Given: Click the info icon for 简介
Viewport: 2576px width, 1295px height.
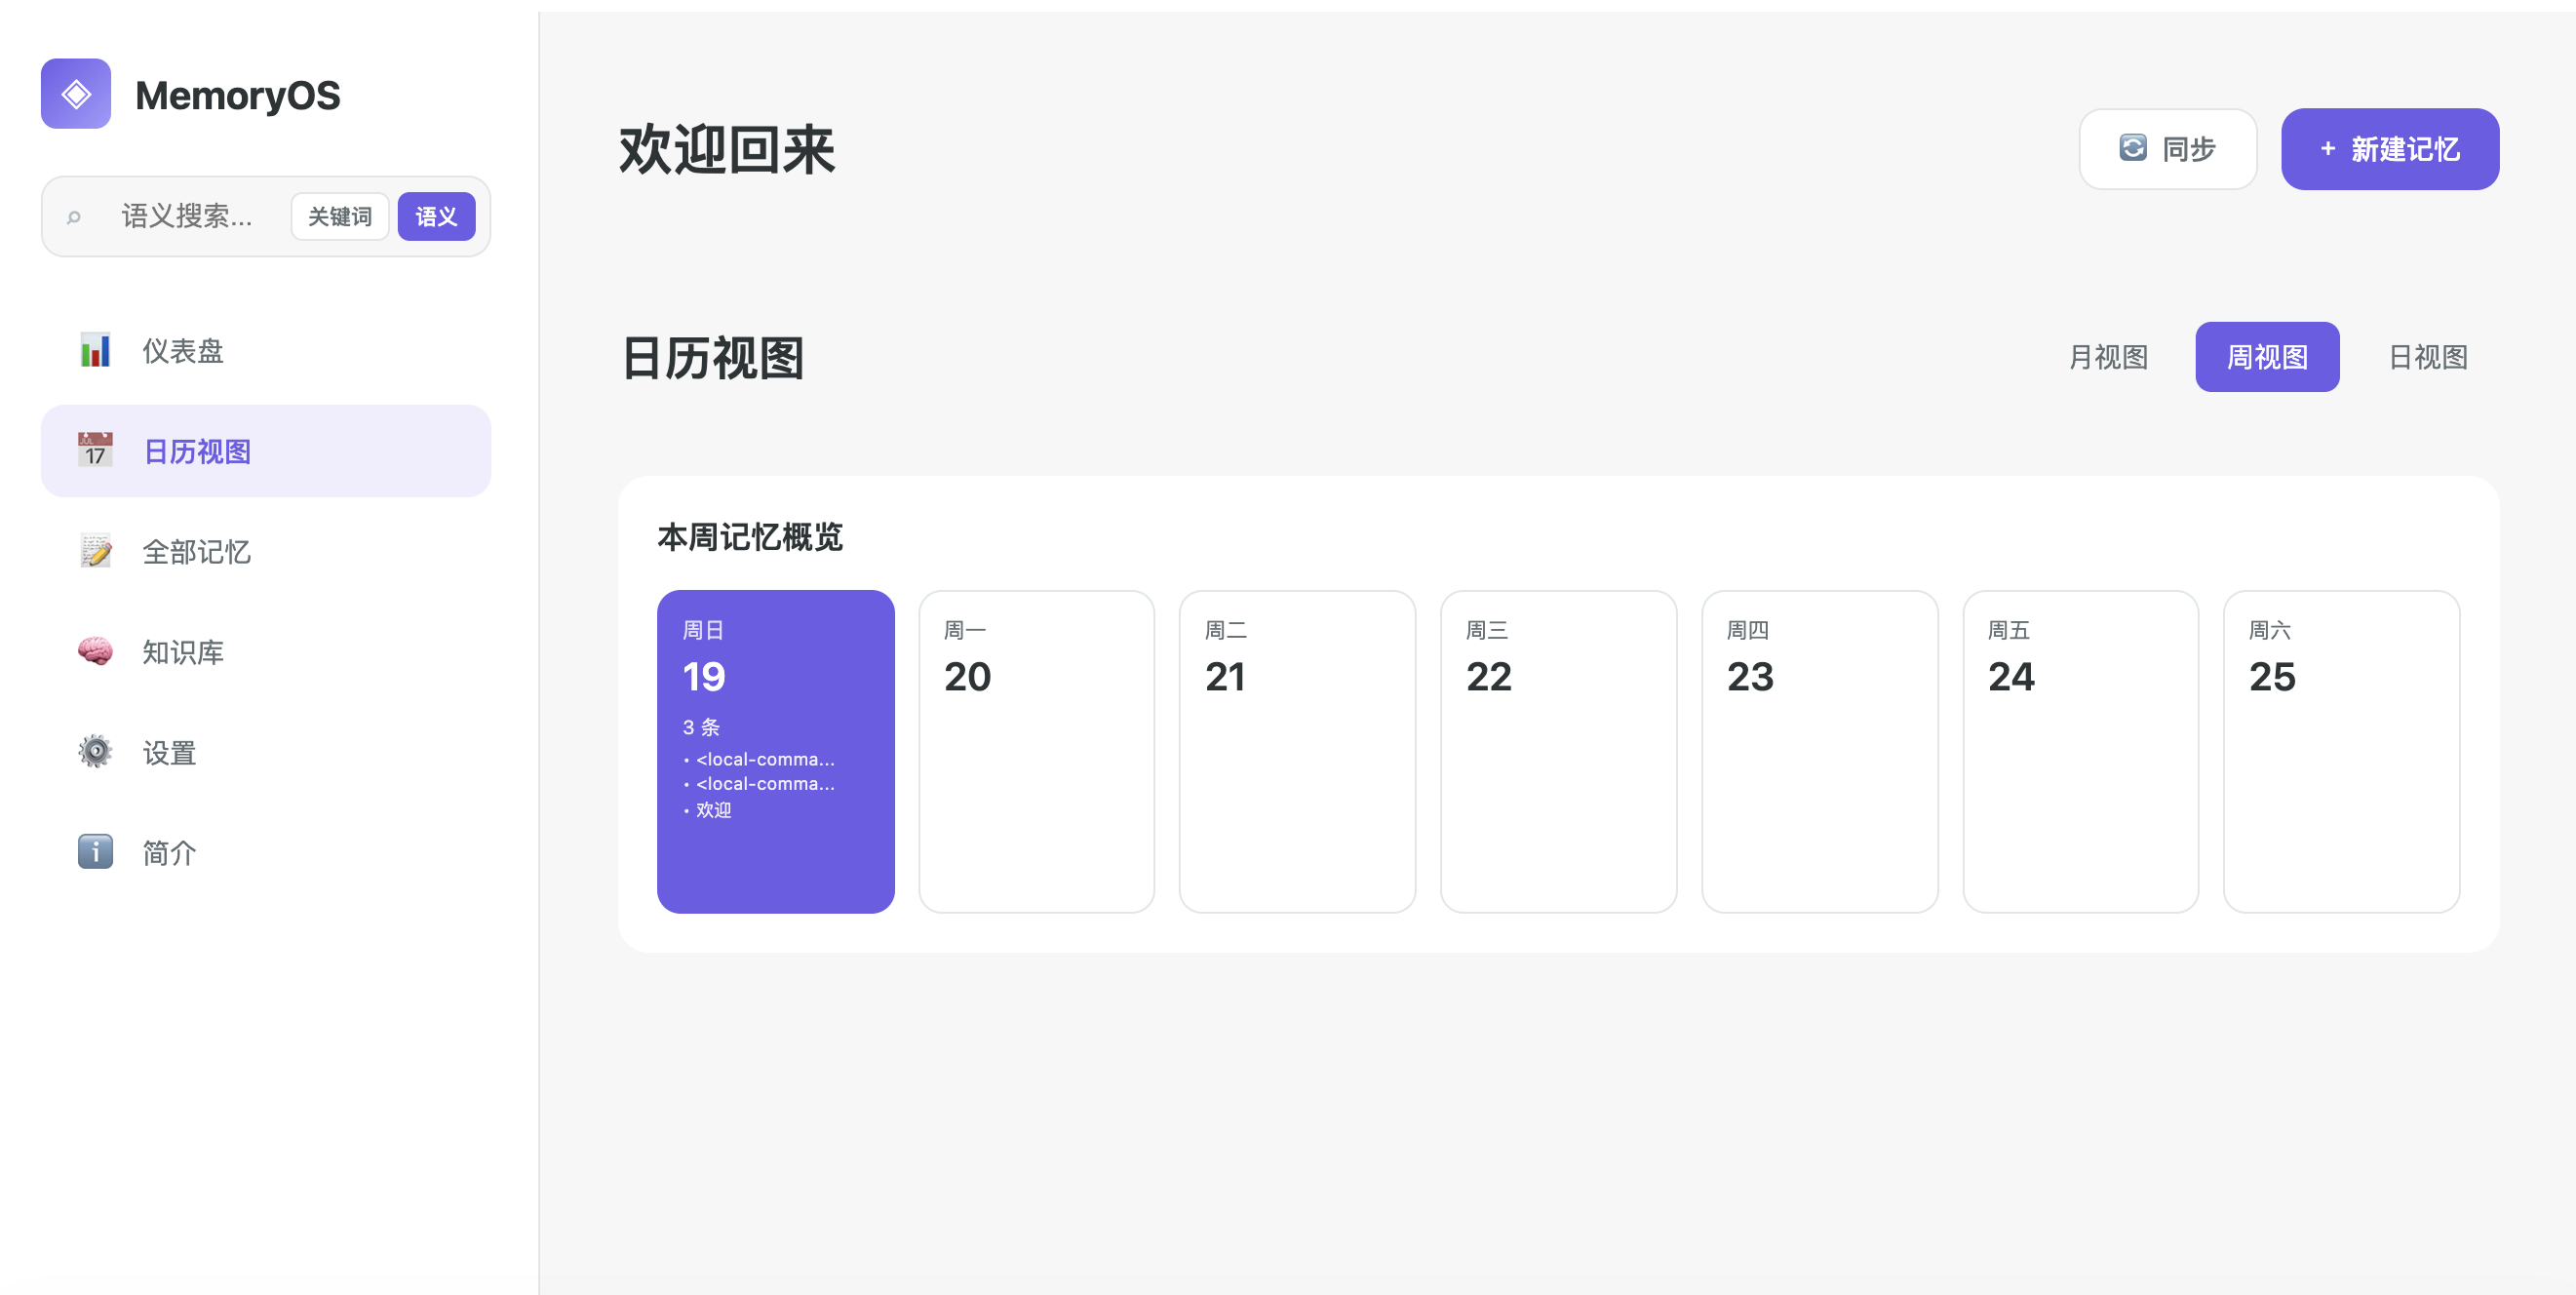Looking at the screenshot, I should pos(95,852).
